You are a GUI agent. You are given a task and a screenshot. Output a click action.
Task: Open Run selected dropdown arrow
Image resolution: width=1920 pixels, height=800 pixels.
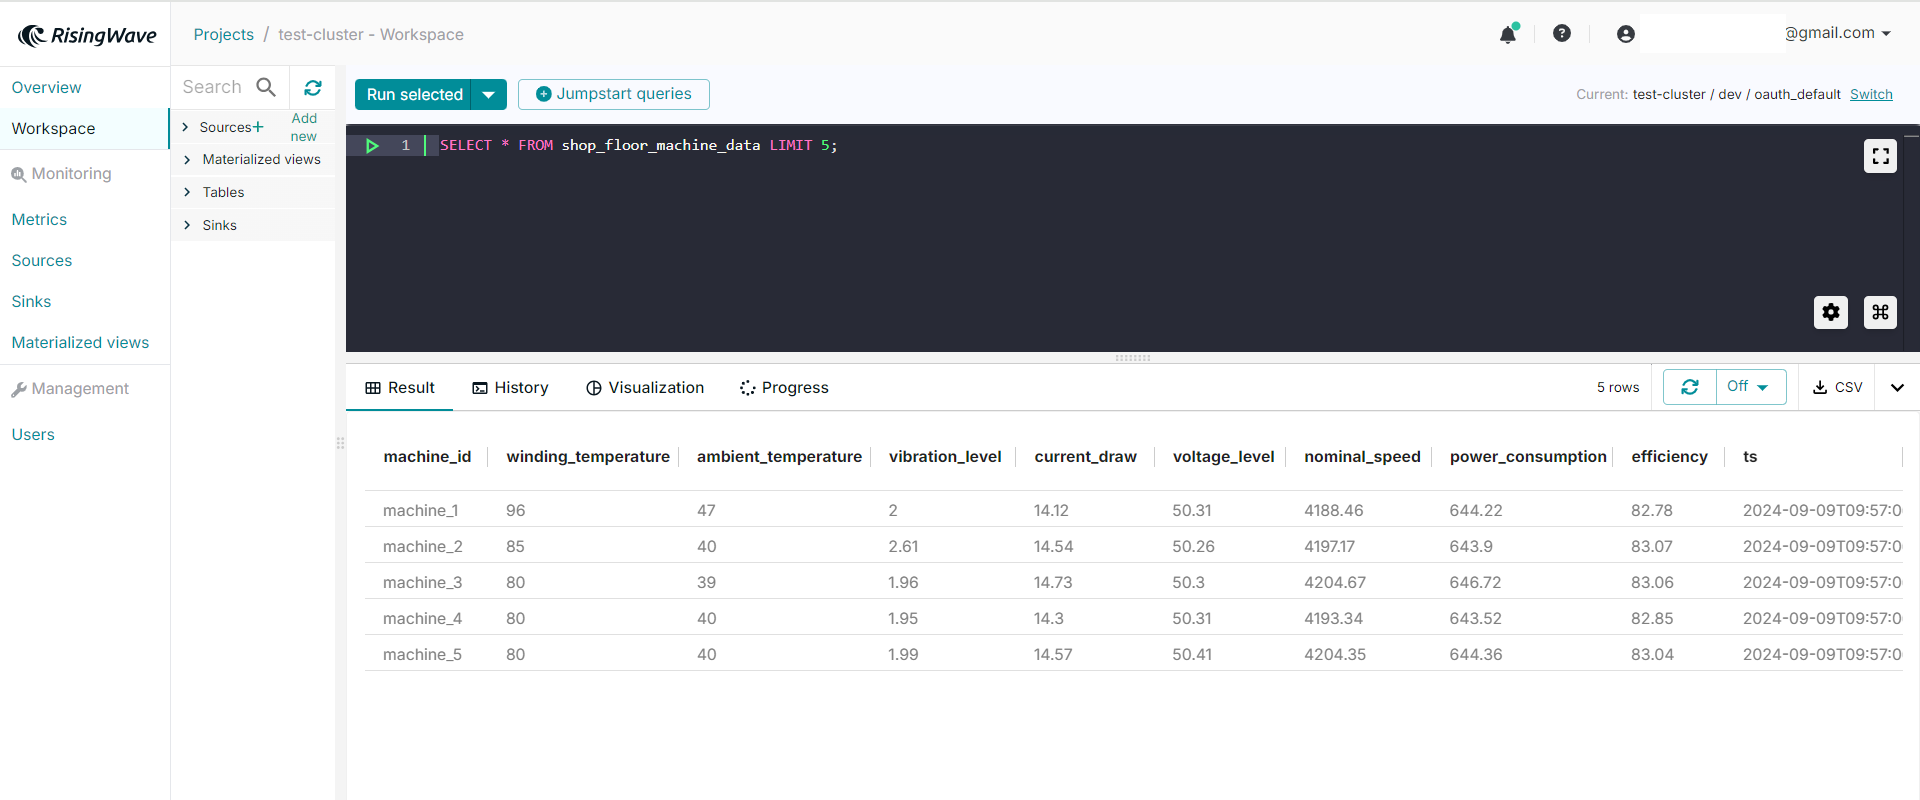[x=489, y=95]
